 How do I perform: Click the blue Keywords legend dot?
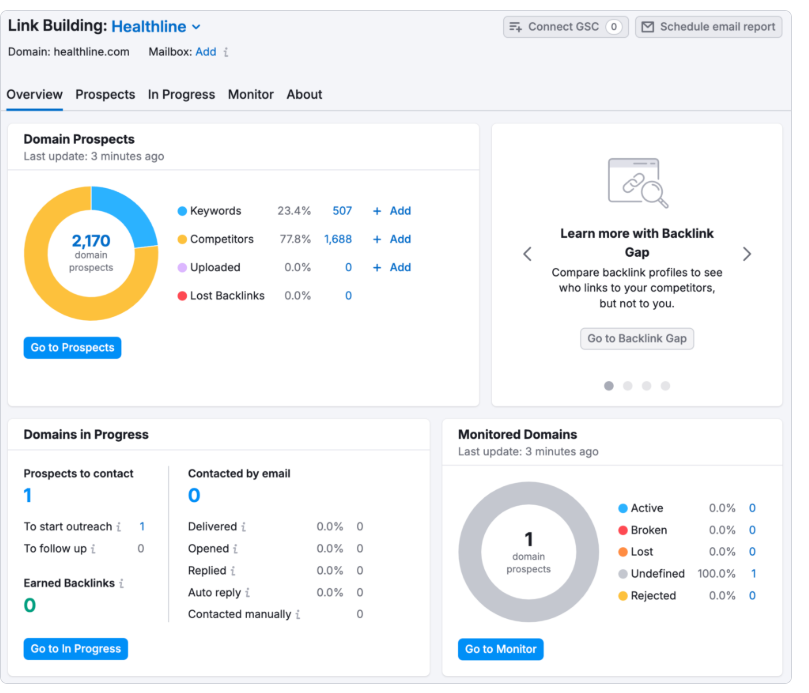coord(182,211)
